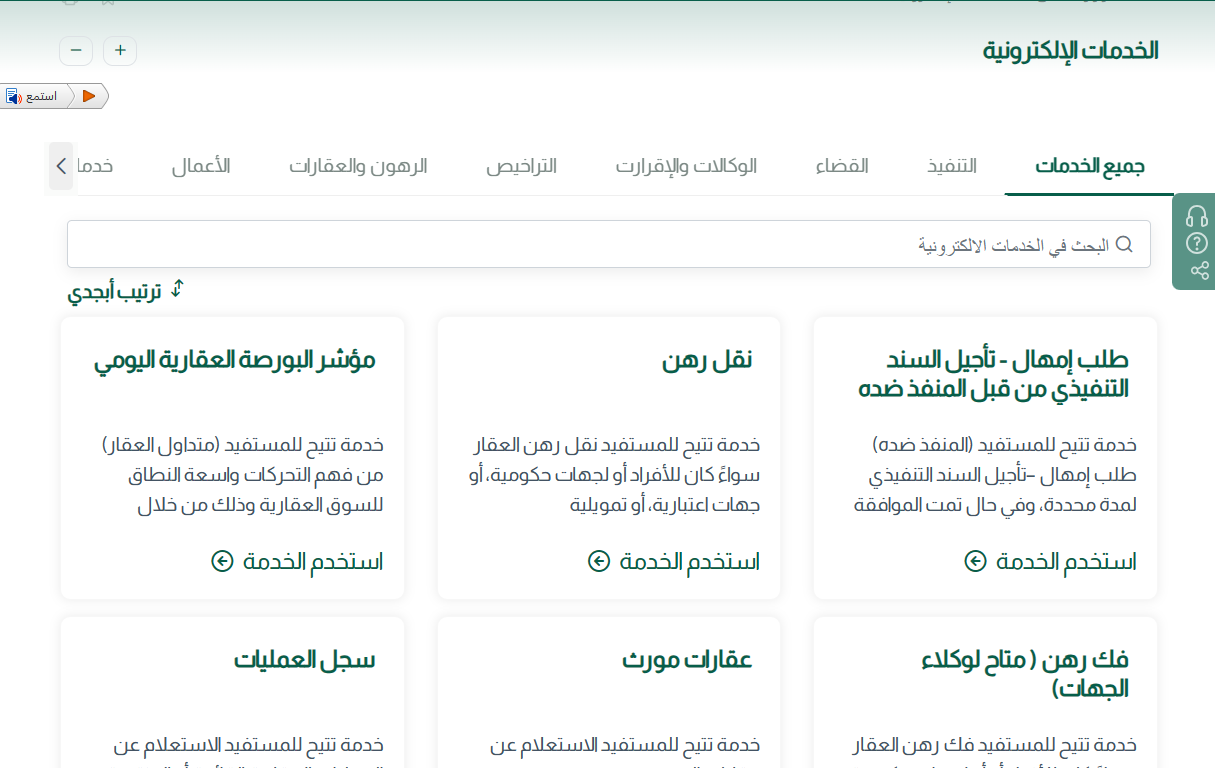This screenshot has height=768, width=1215.
Task: Click the headset support icon in side panel
Action: [1197, 216]
